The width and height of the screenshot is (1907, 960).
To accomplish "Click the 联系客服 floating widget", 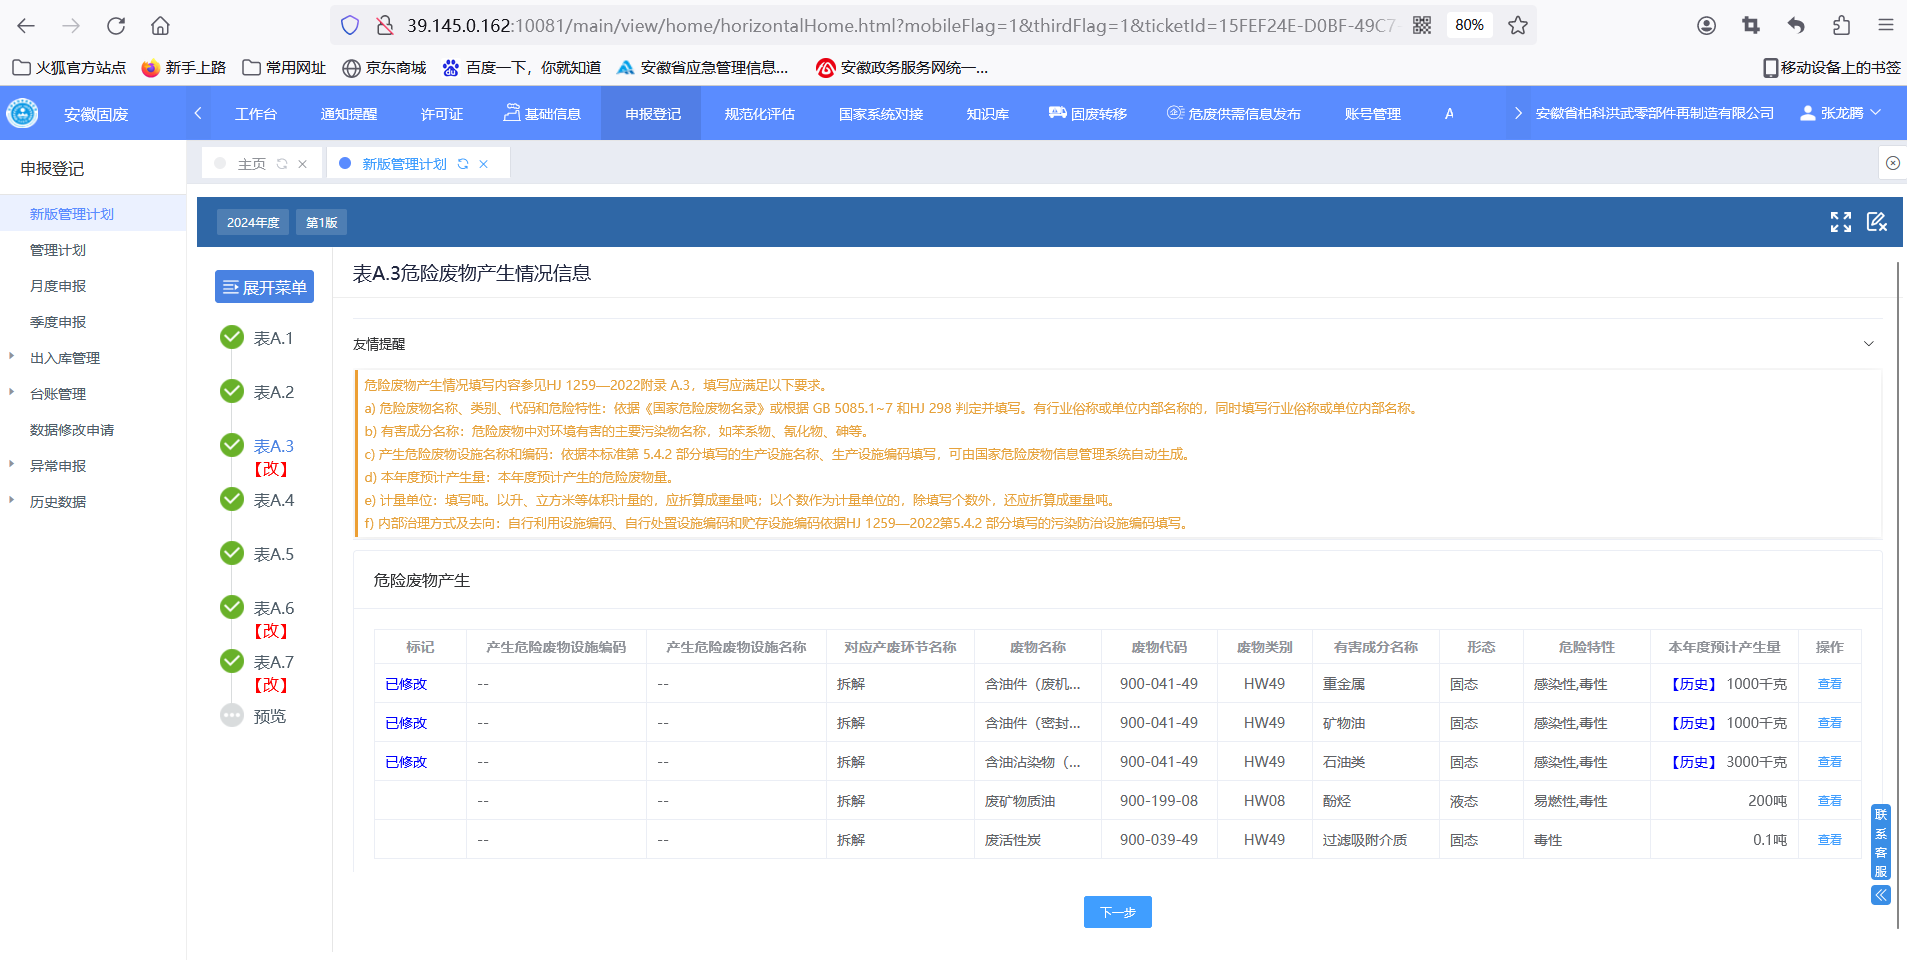I will pos(1880,842).
